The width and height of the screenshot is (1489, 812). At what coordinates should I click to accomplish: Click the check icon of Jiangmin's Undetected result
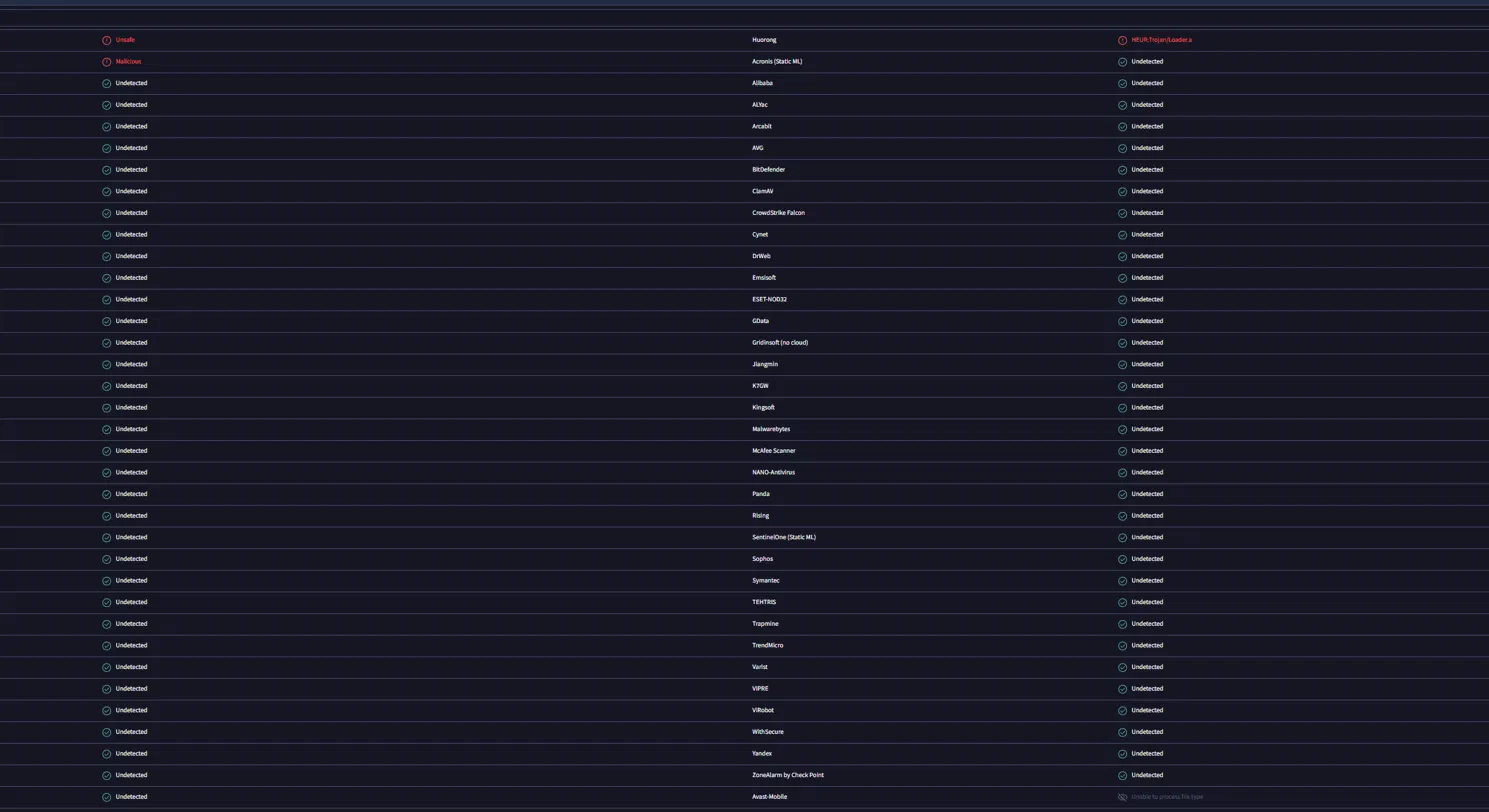[1123, 364]
